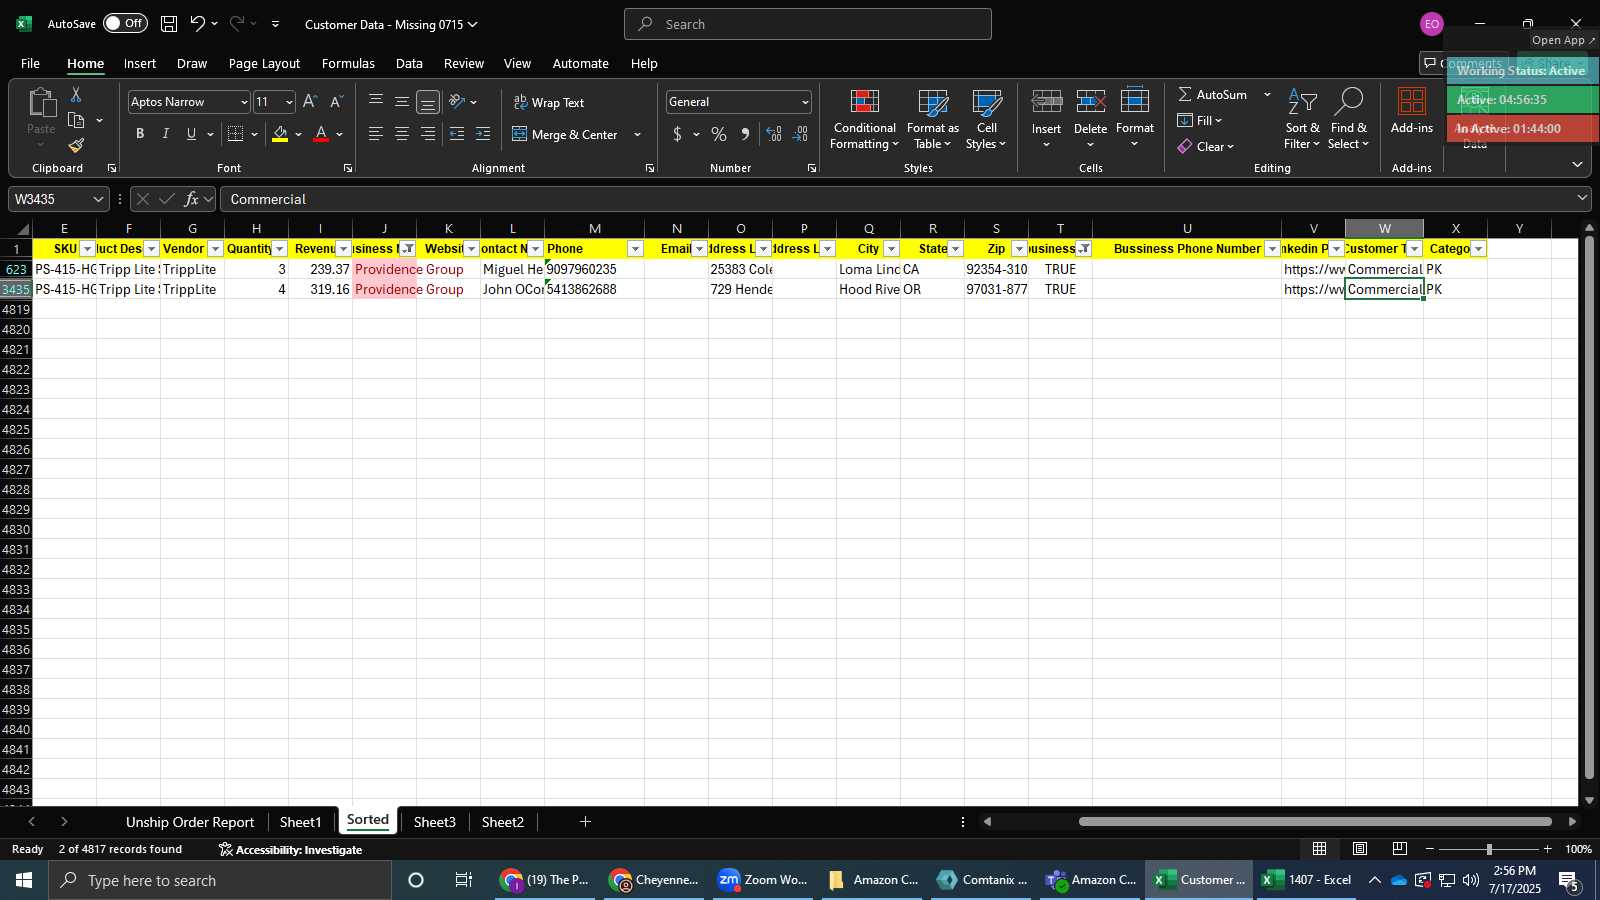1600x900 pixels.
Task: Switch to Page Layout view icon
Action: (1360, 849)
